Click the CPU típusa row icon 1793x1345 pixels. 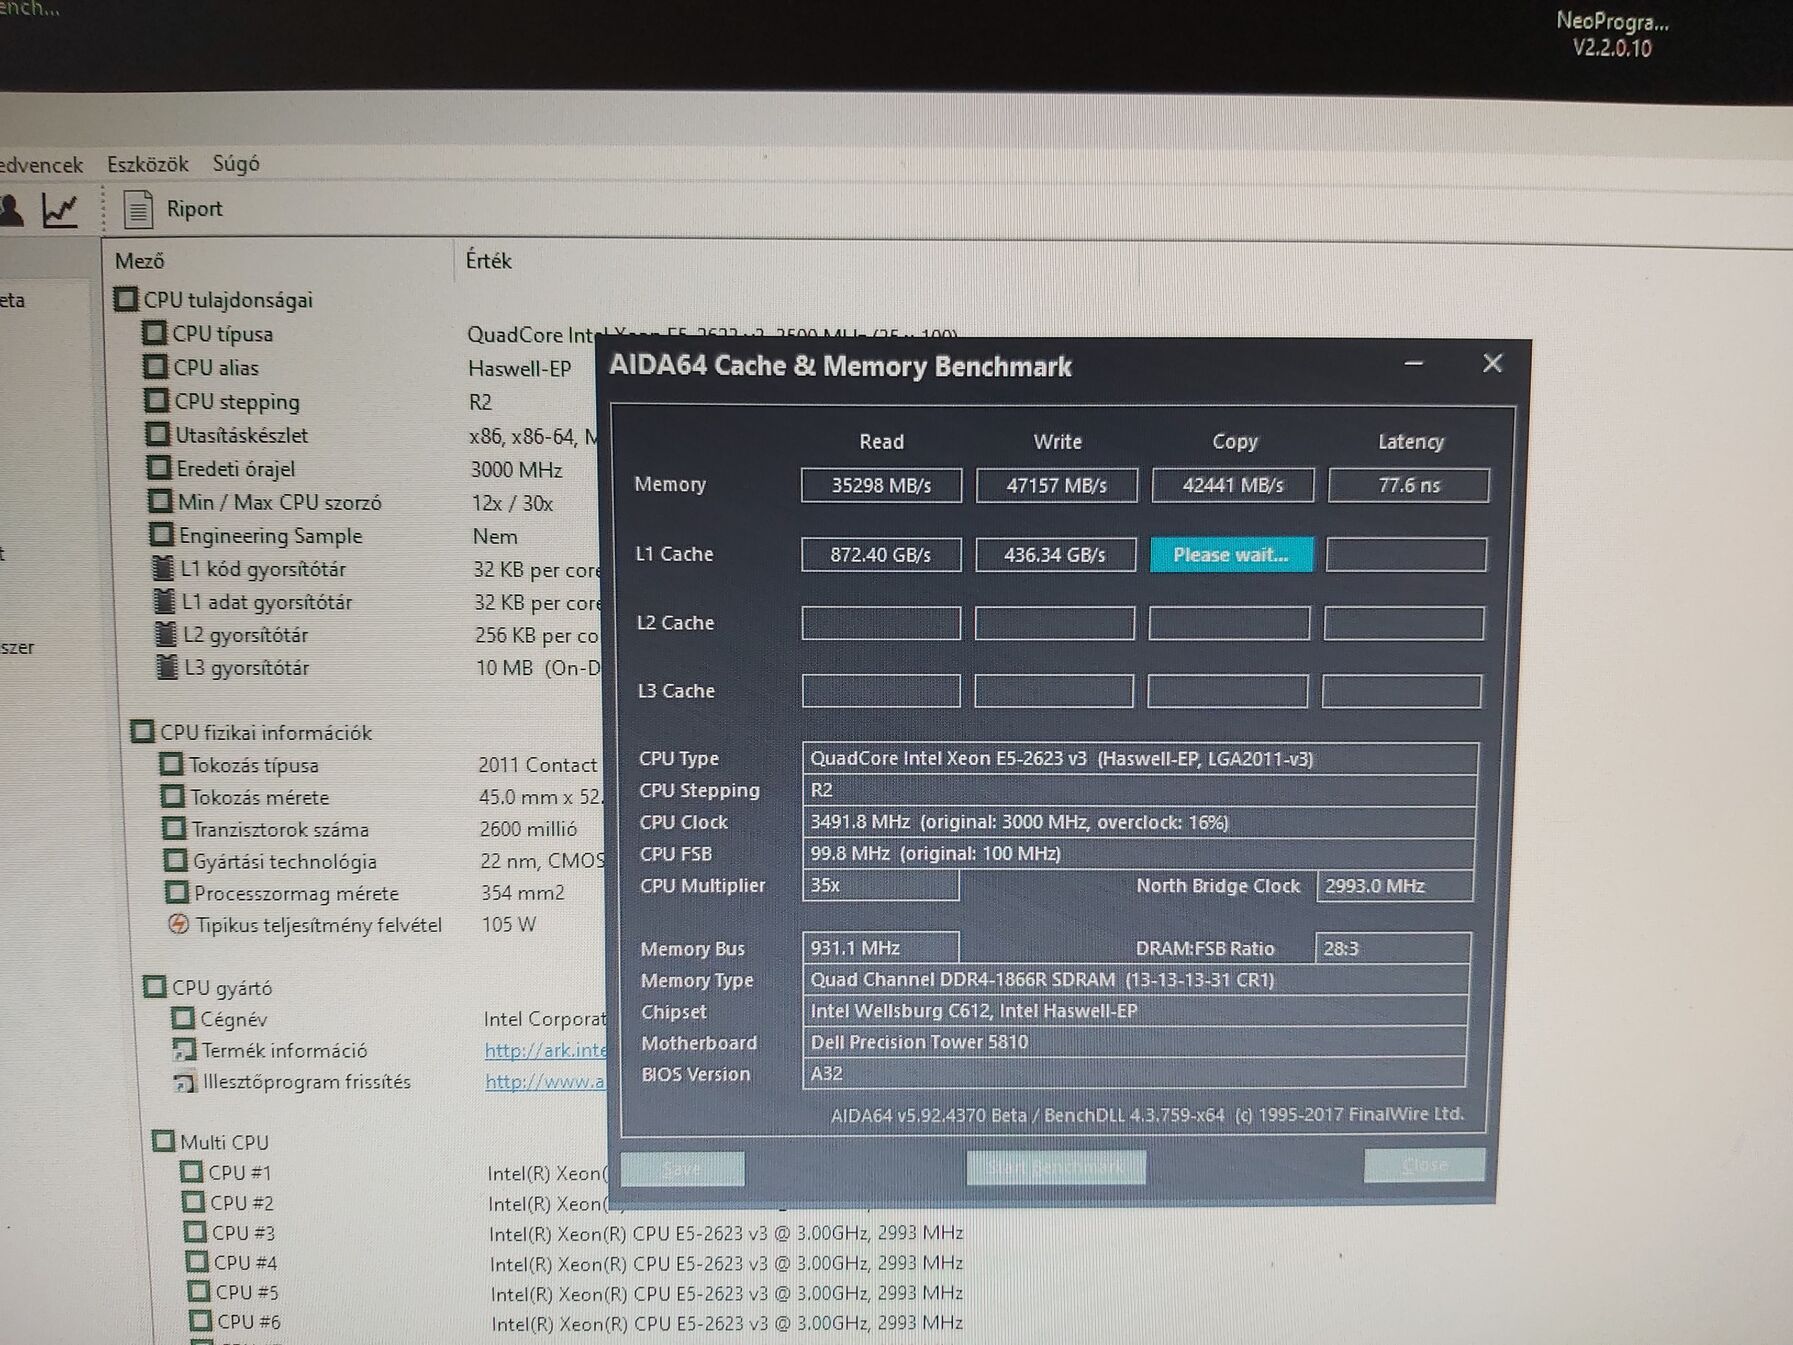155,332
